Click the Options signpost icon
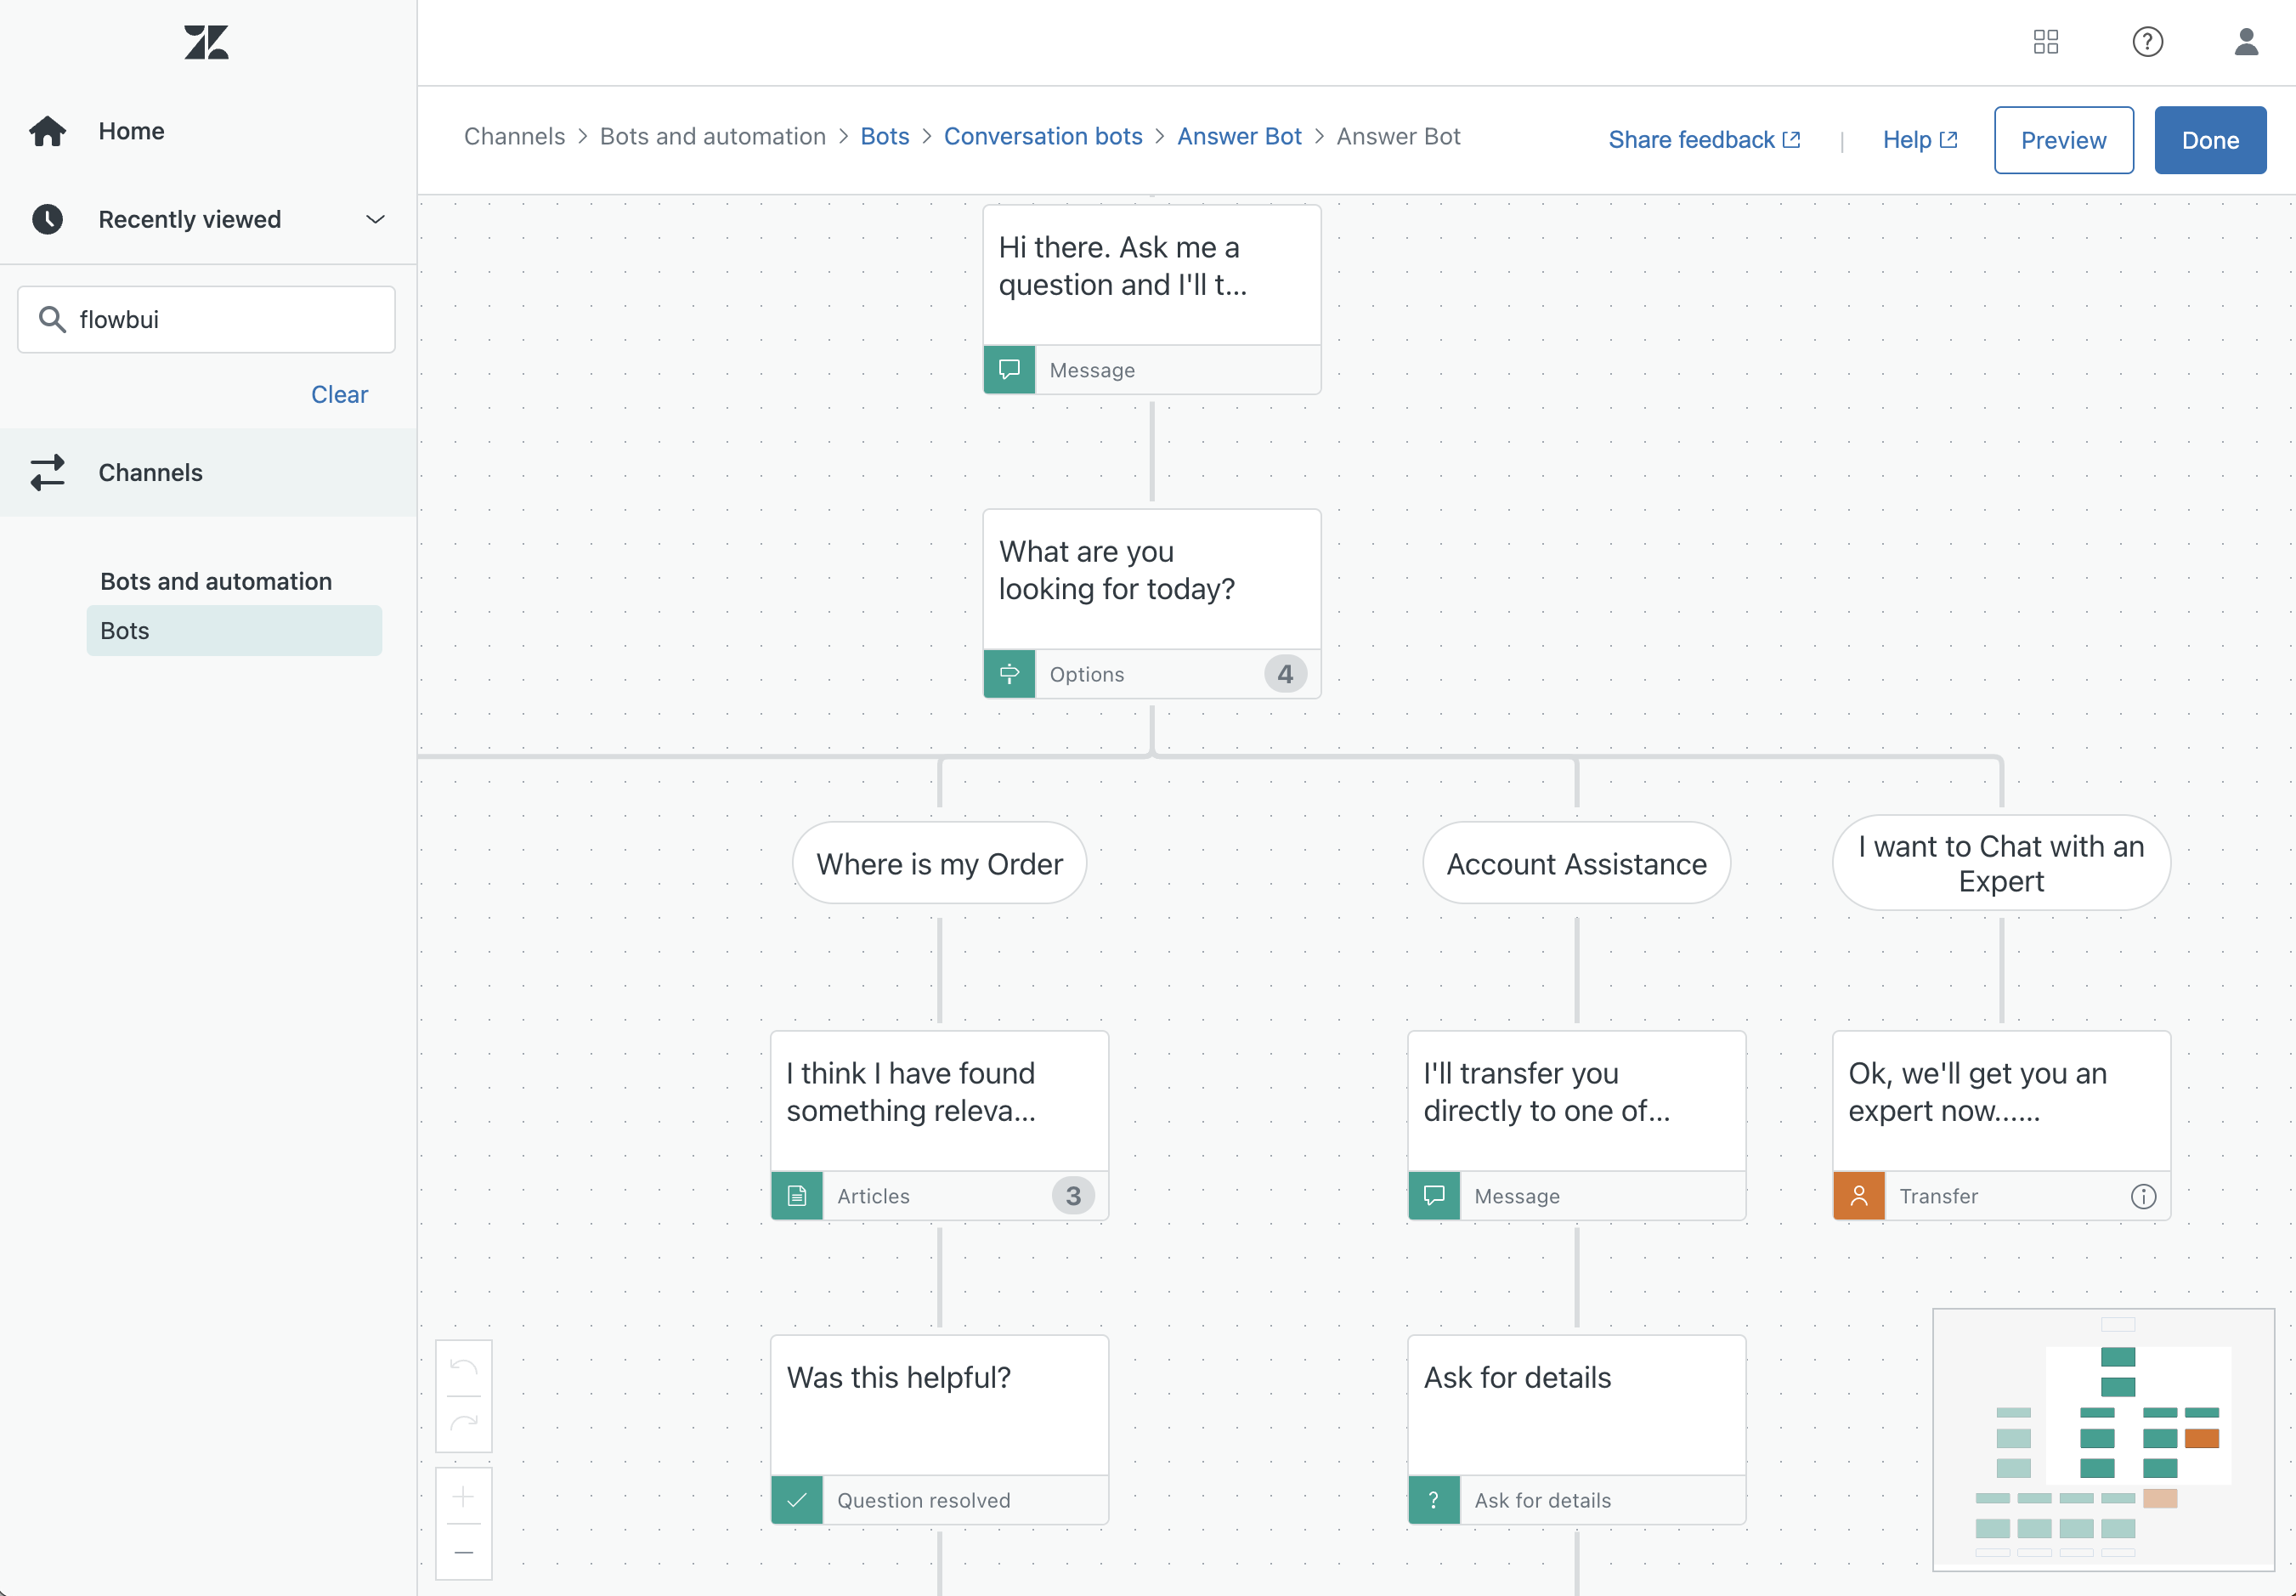 pyautogui.click(x=1010, y=674)
